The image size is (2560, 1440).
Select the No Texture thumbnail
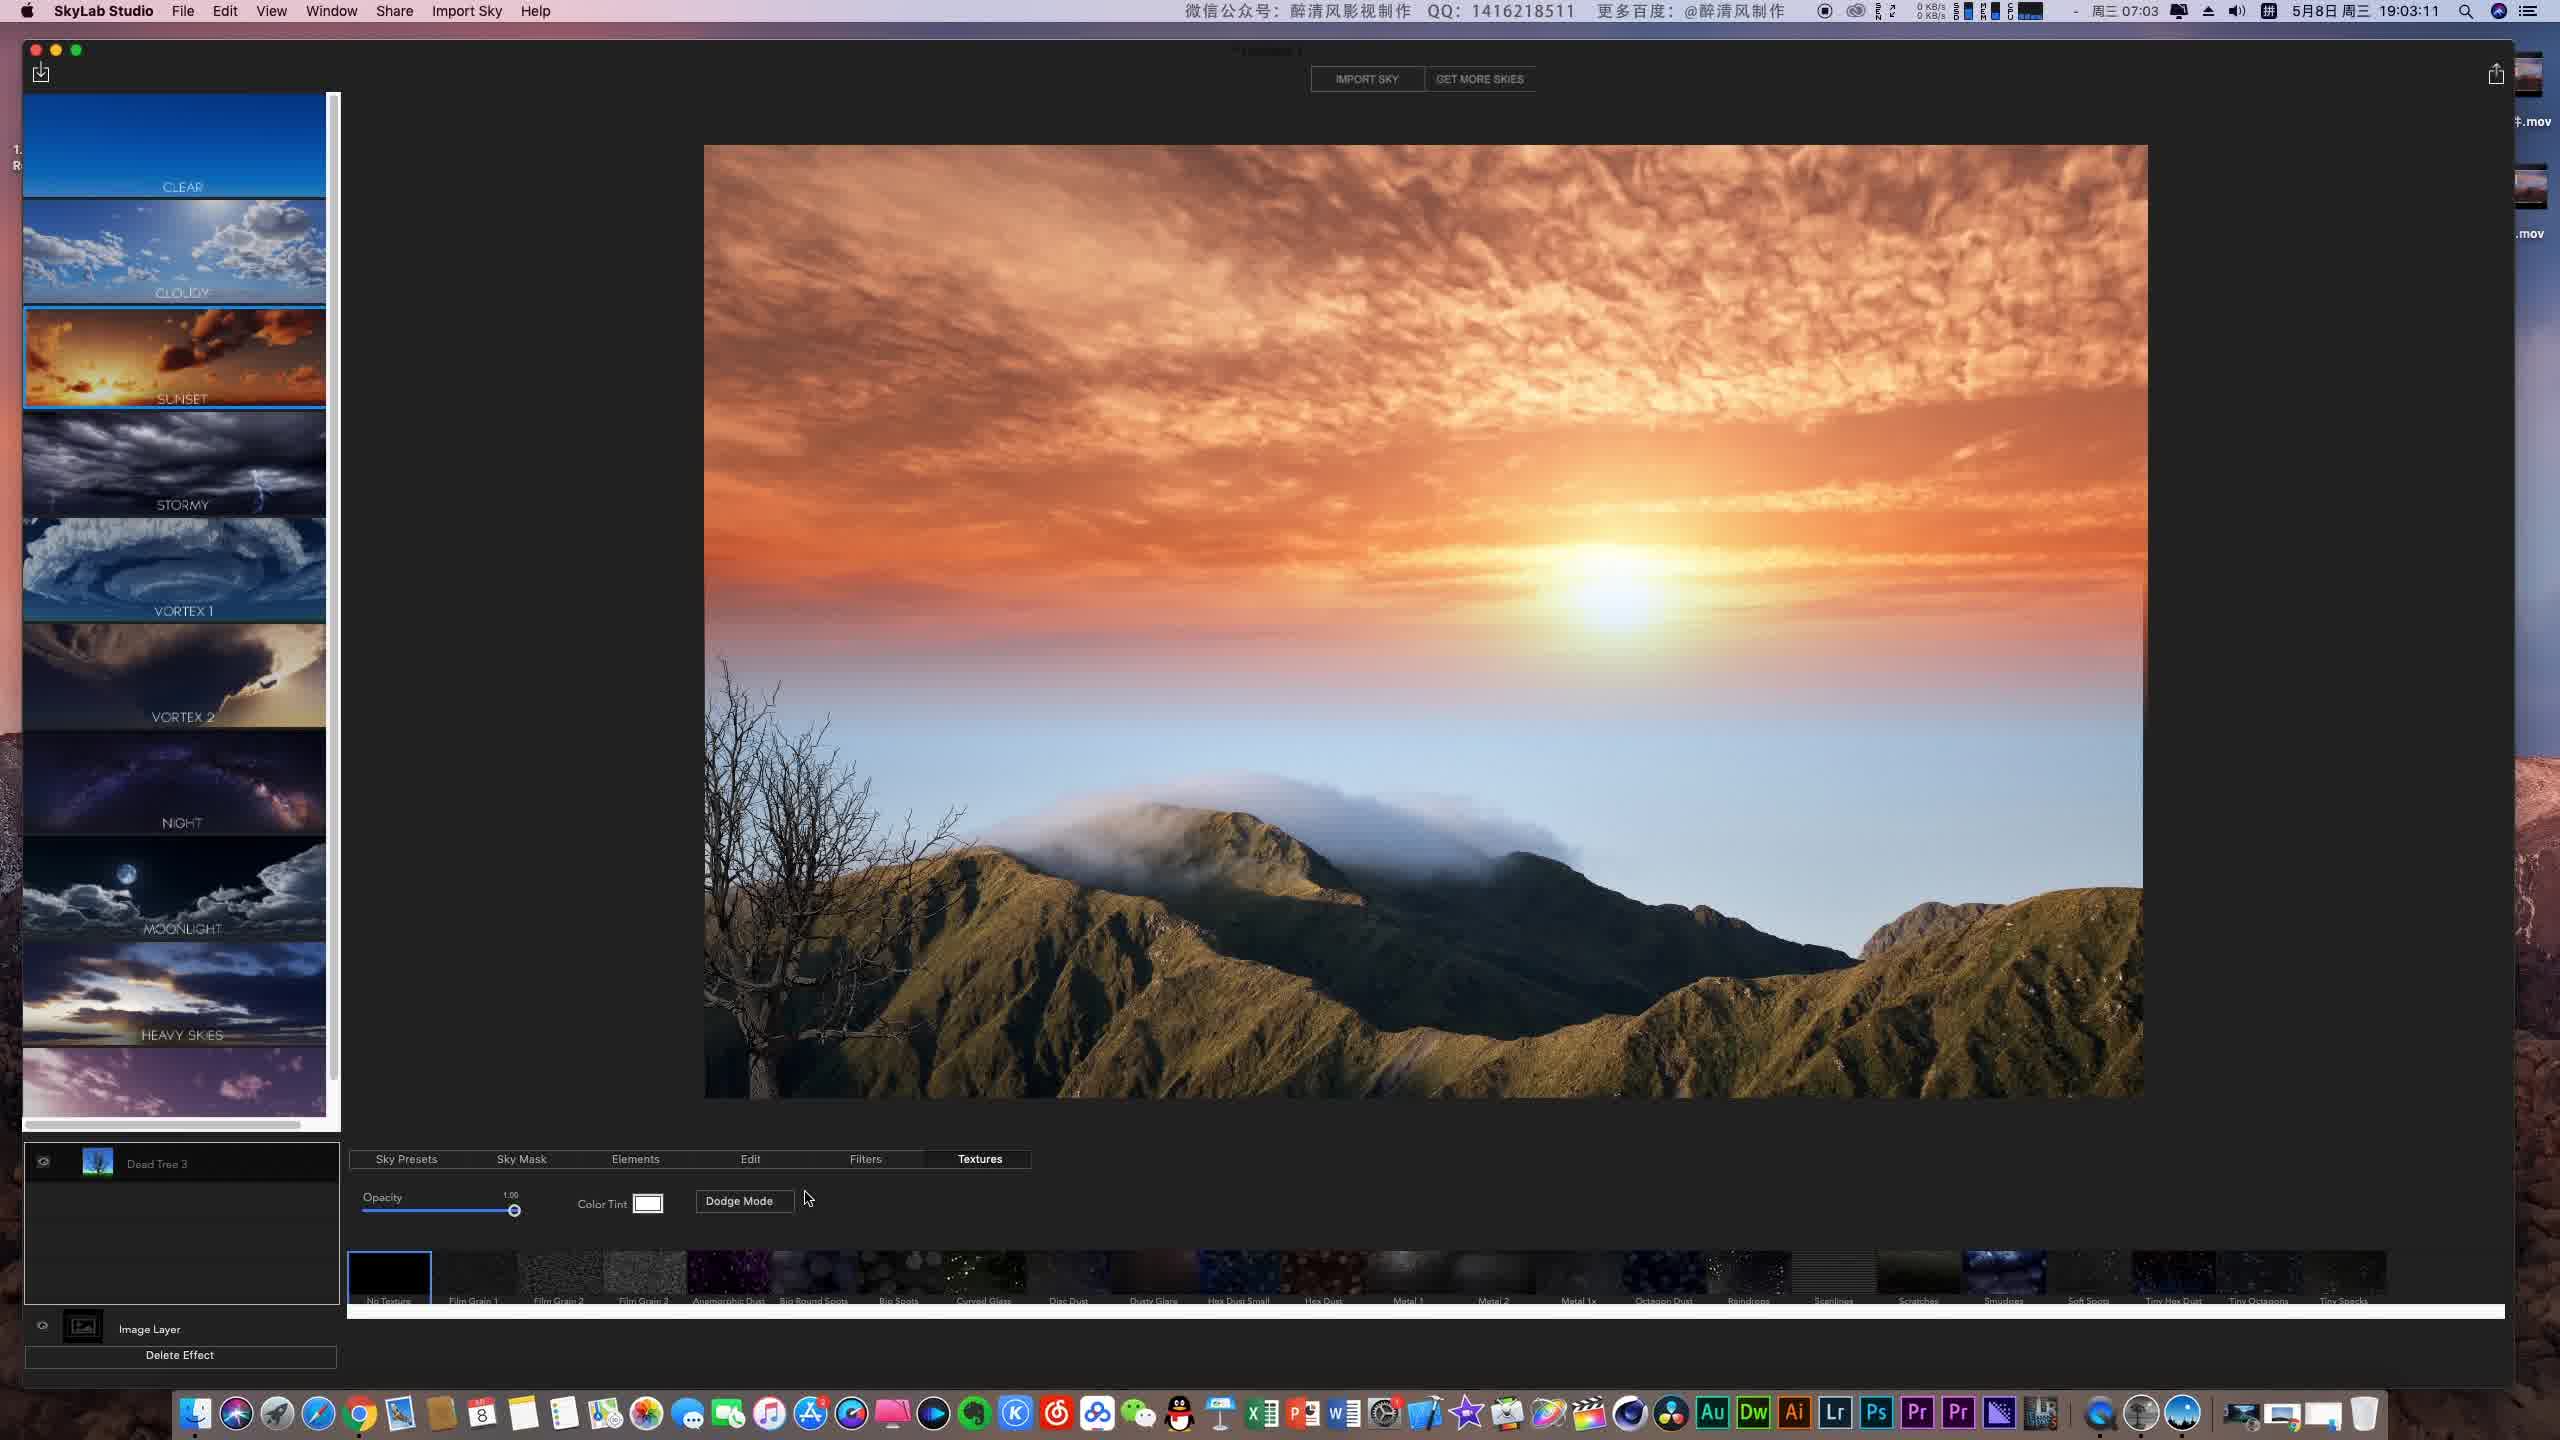pyautogui.click(x=389, y=1277)
